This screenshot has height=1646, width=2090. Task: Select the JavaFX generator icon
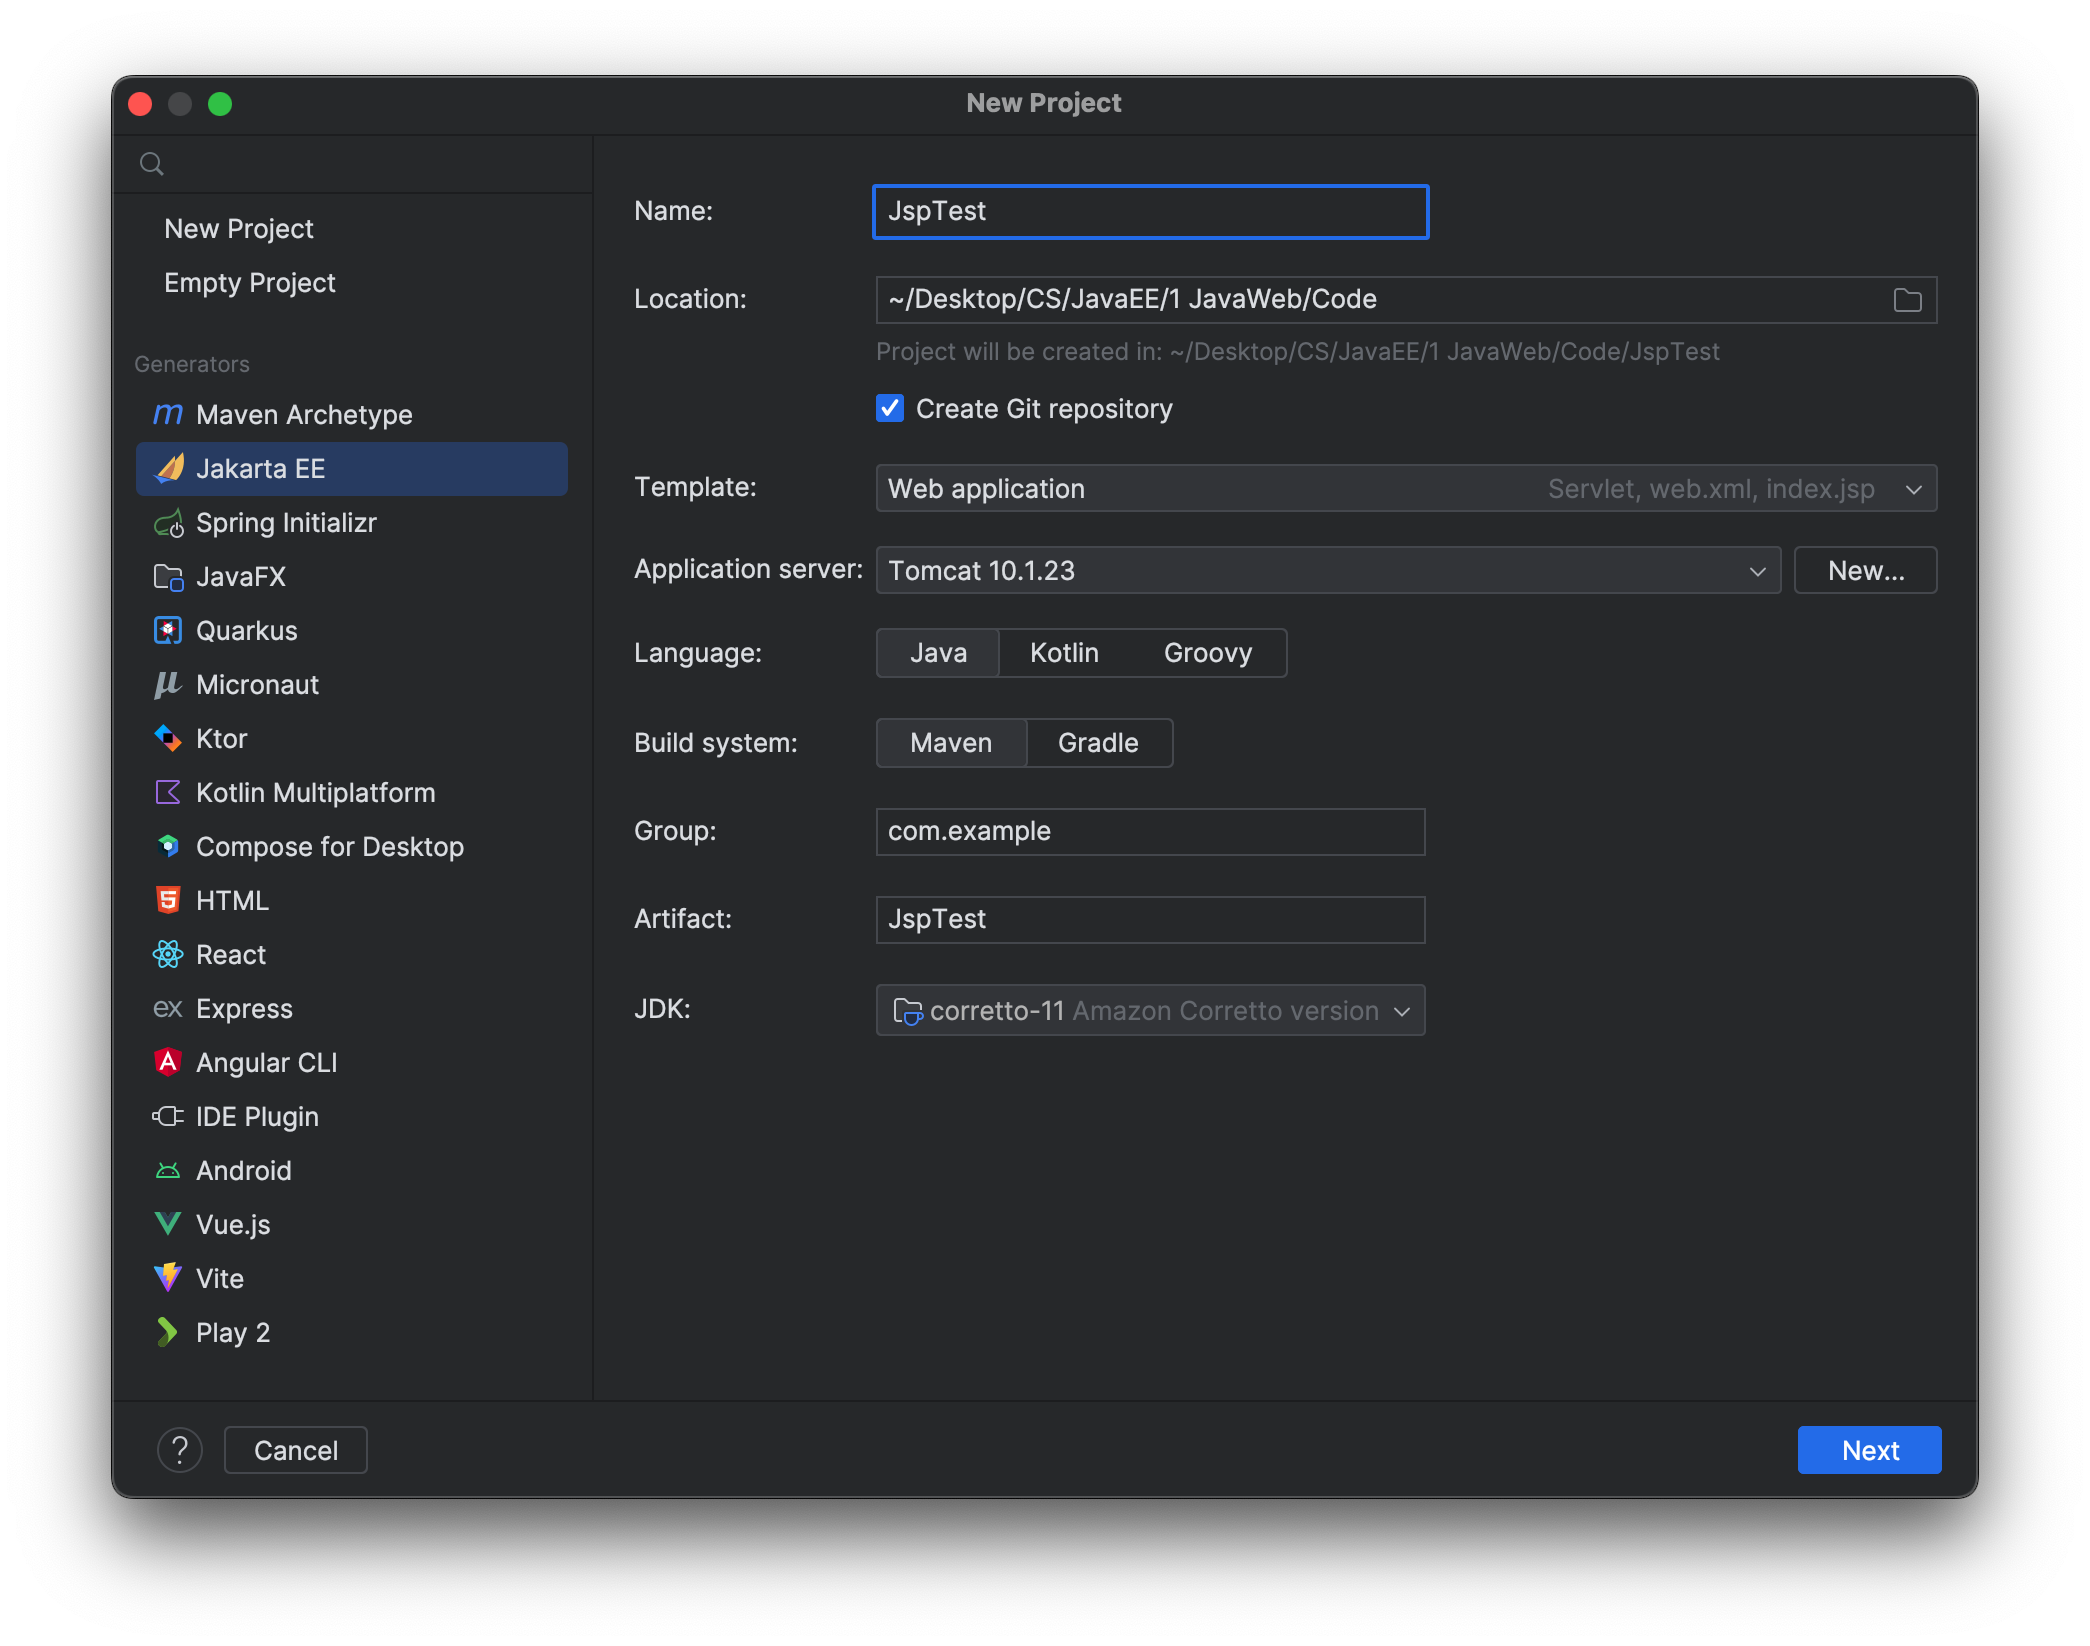click(x=168, y=576)
